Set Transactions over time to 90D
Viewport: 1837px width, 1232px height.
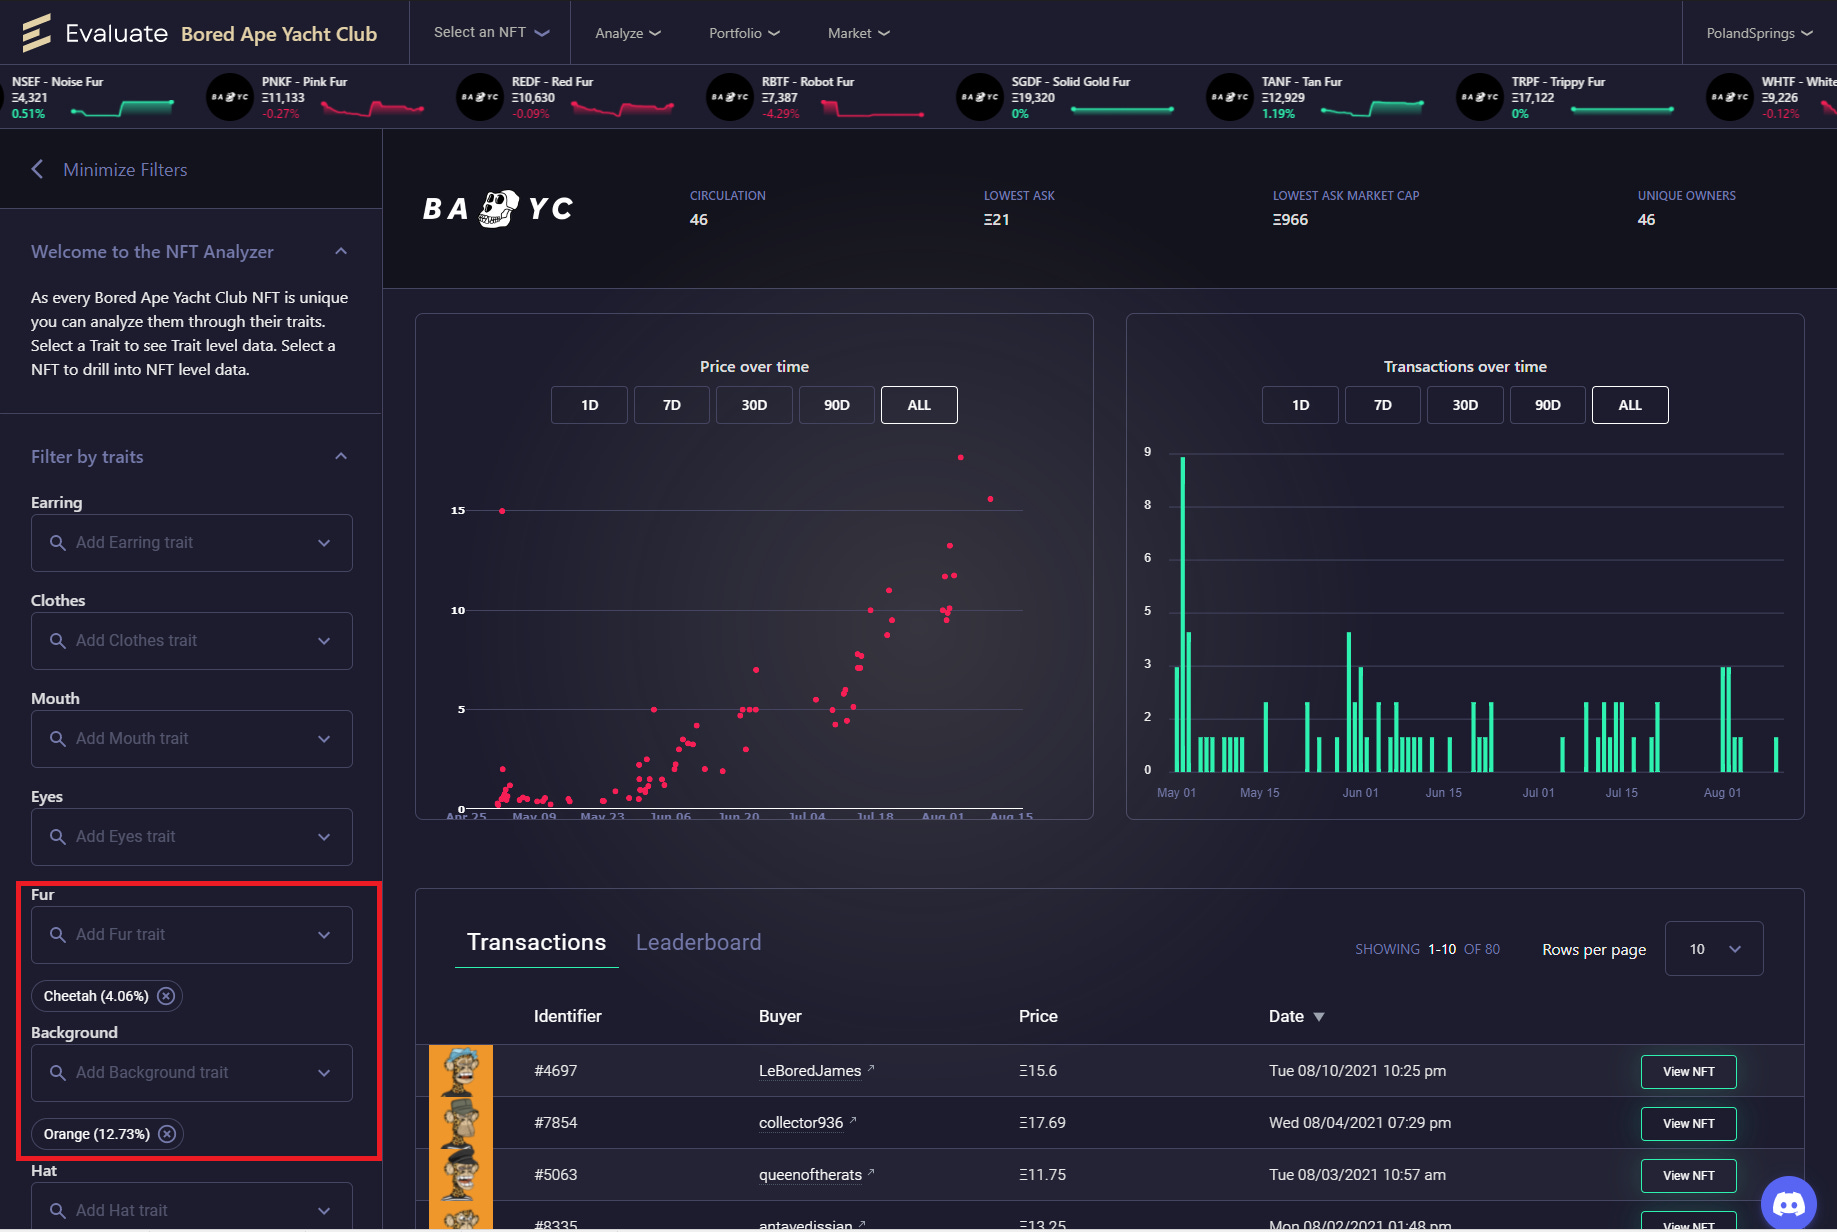(1548, 405)
